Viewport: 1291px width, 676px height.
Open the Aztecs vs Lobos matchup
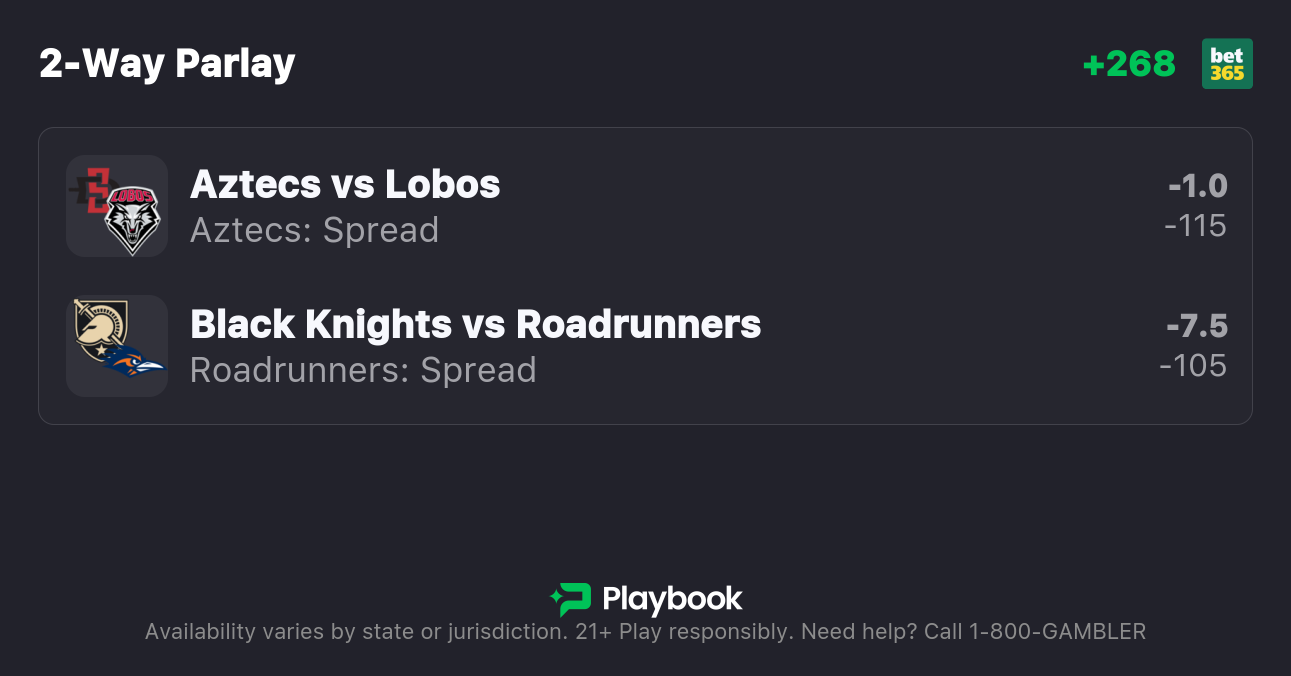point(345,185)
